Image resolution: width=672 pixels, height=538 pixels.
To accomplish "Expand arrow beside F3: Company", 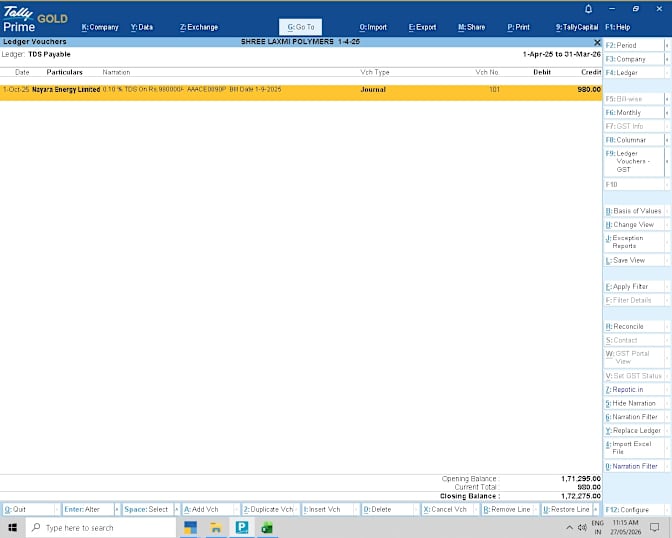I will point(667,59).
